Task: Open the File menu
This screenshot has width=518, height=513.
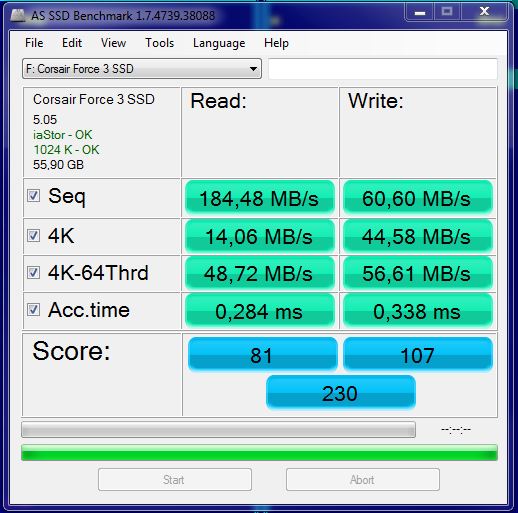Action: (34, 43)
